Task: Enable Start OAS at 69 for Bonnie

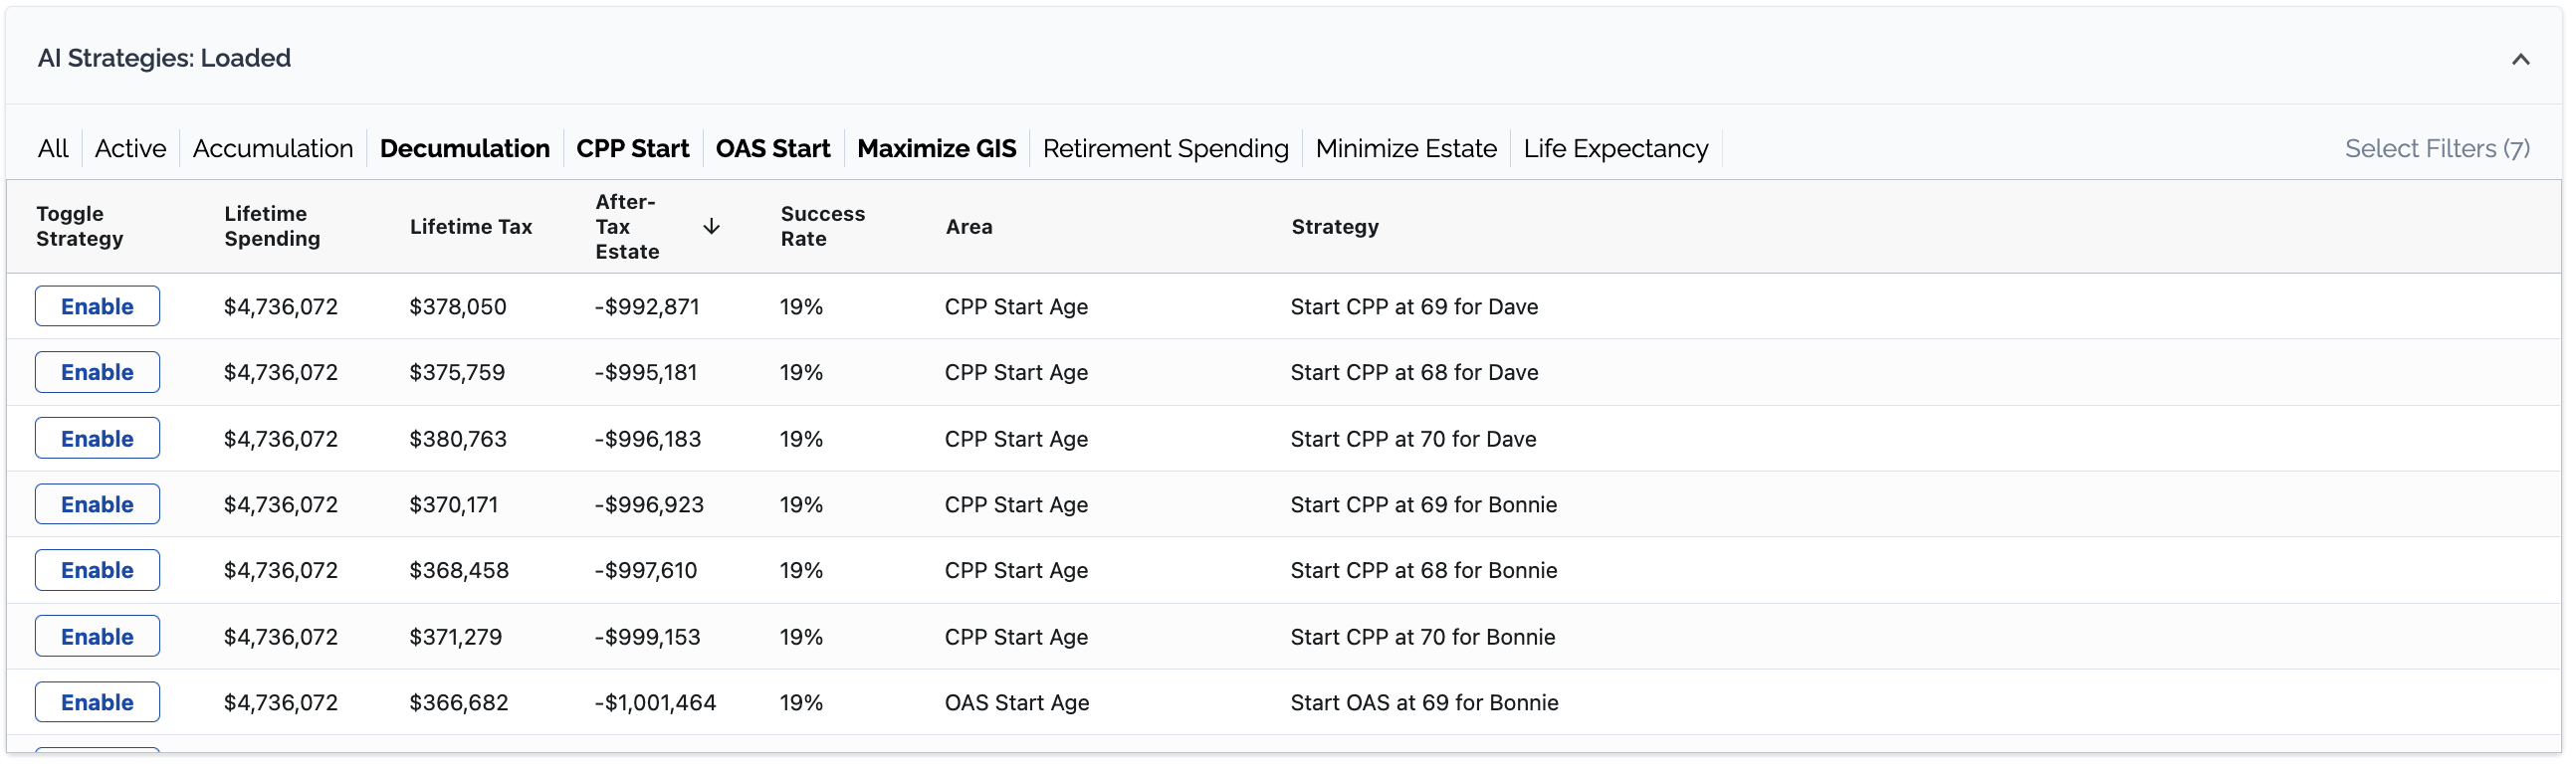Action: click(x=97, y=702)
